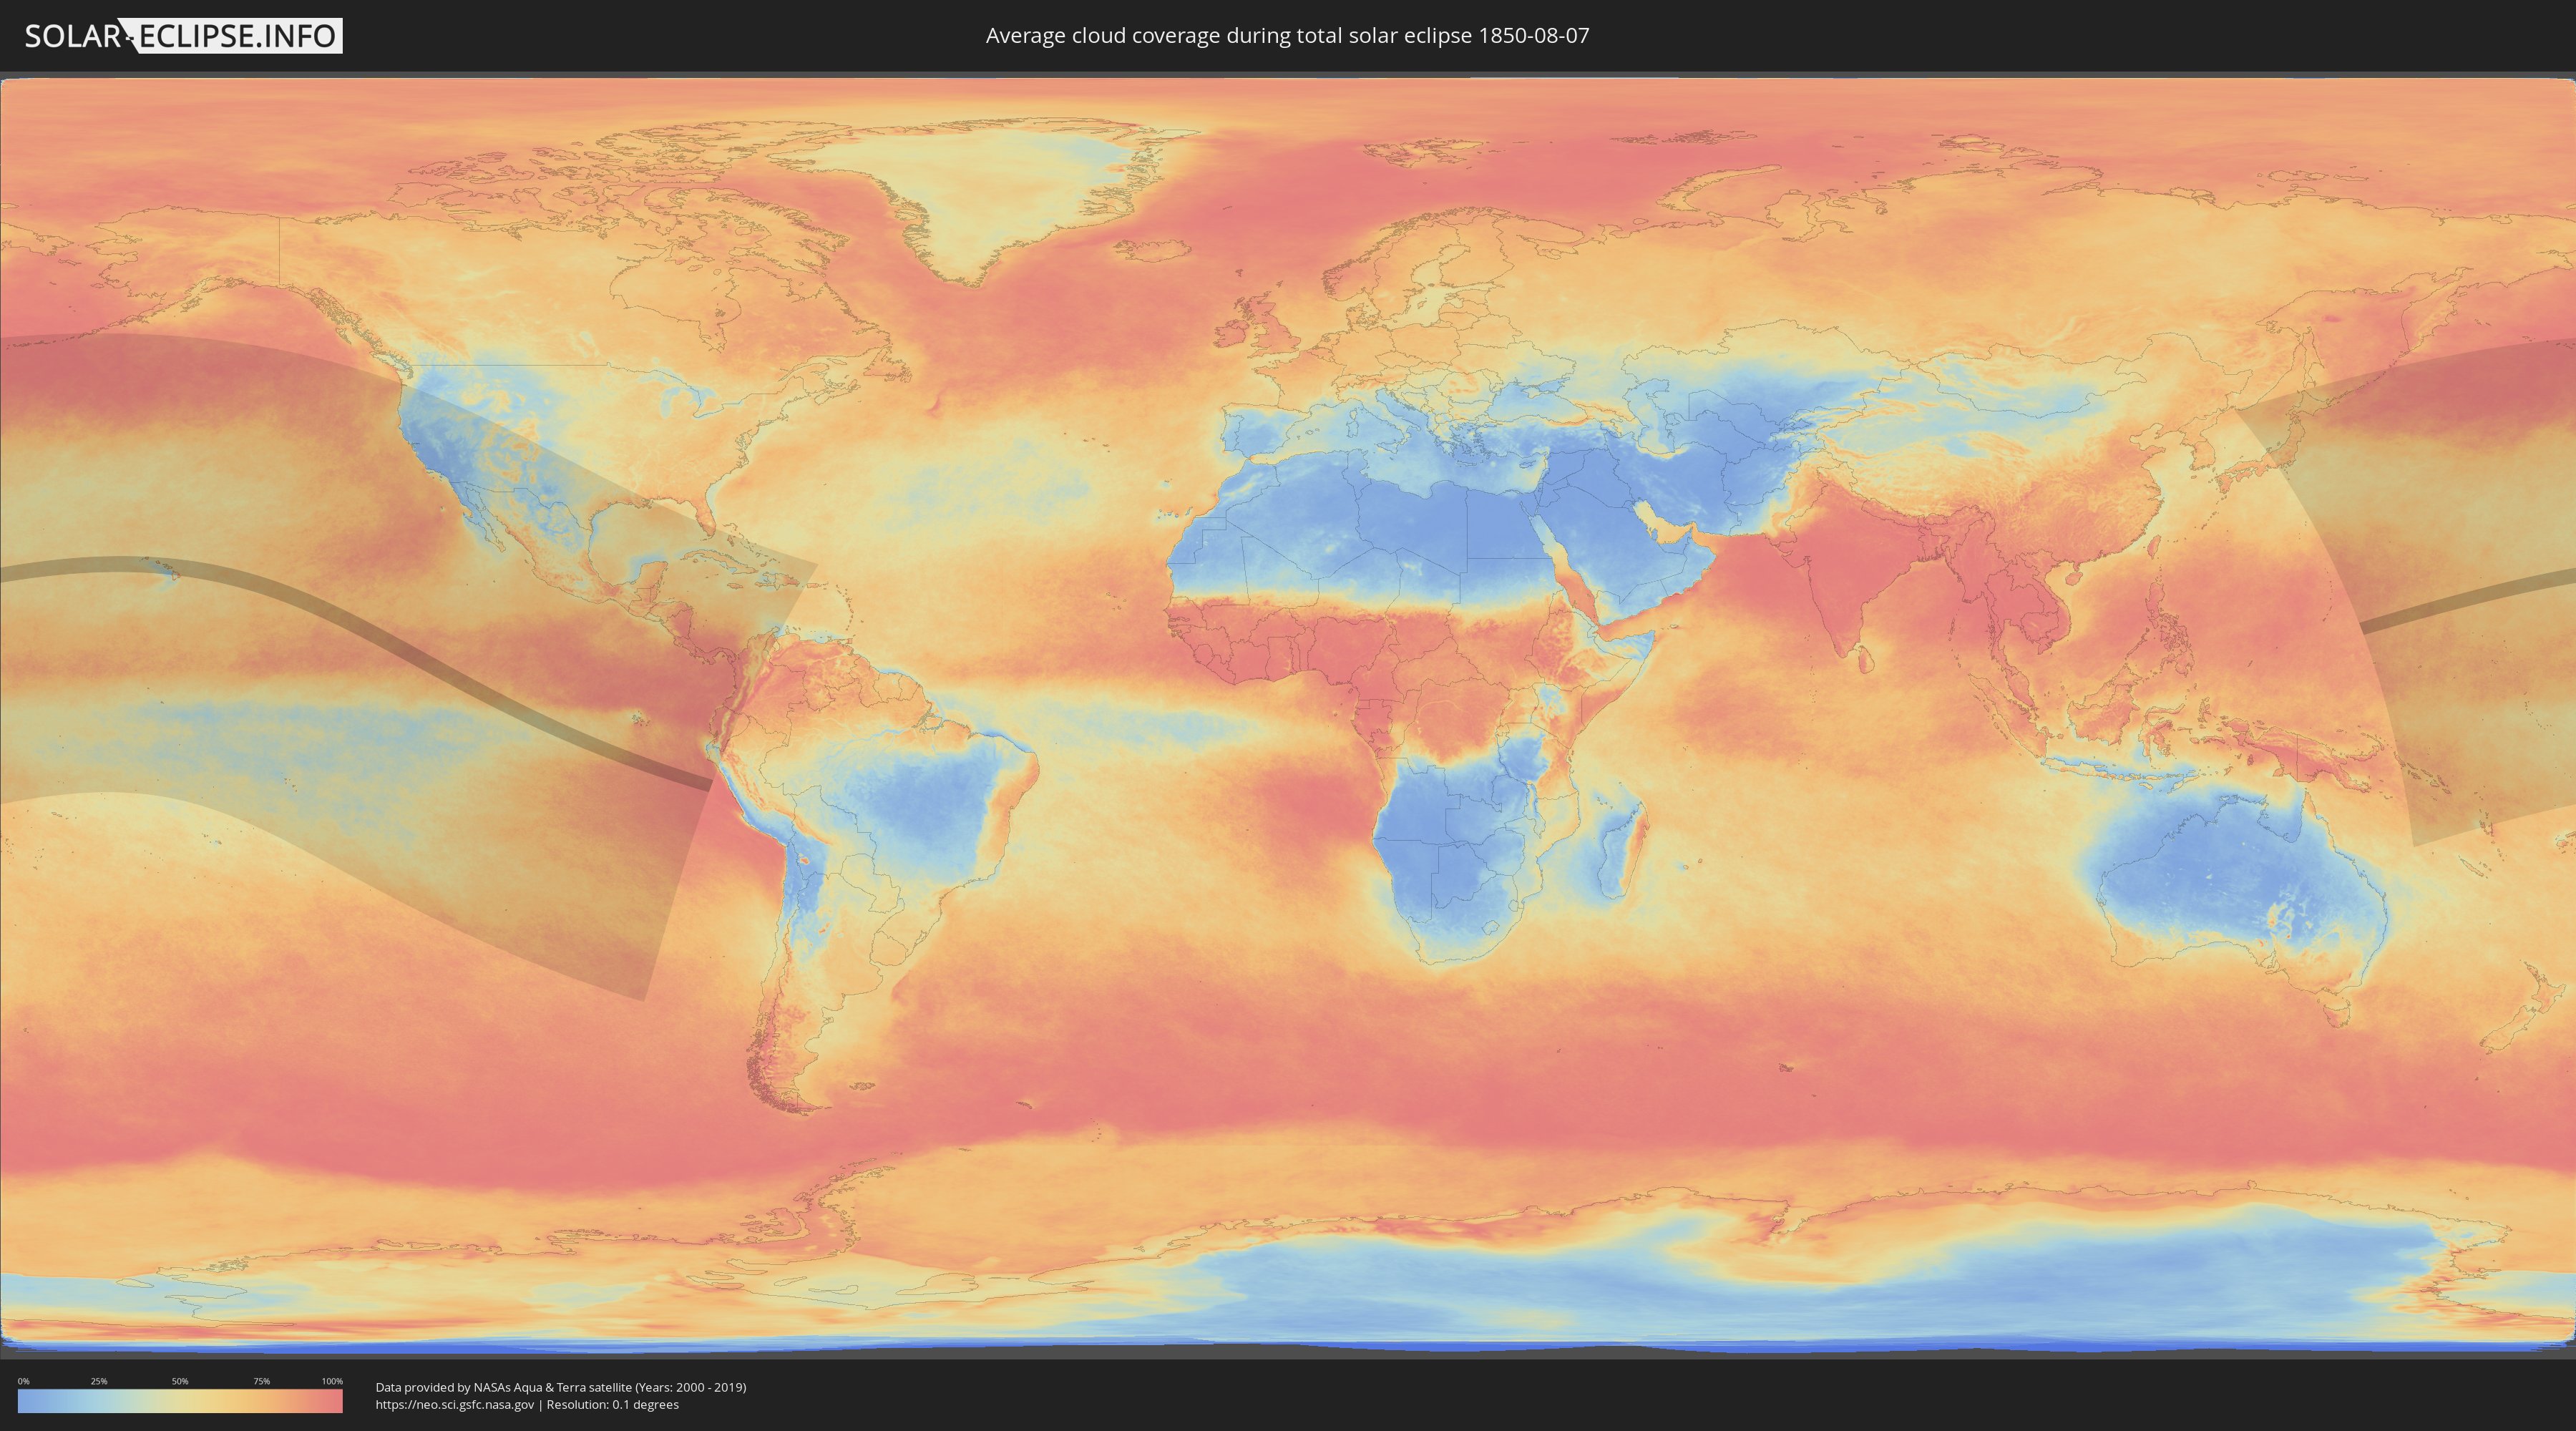The width and height of the screenshot is (2576, 1431).
Task: Click the 0% label on legend
Action: point(23,1381)
